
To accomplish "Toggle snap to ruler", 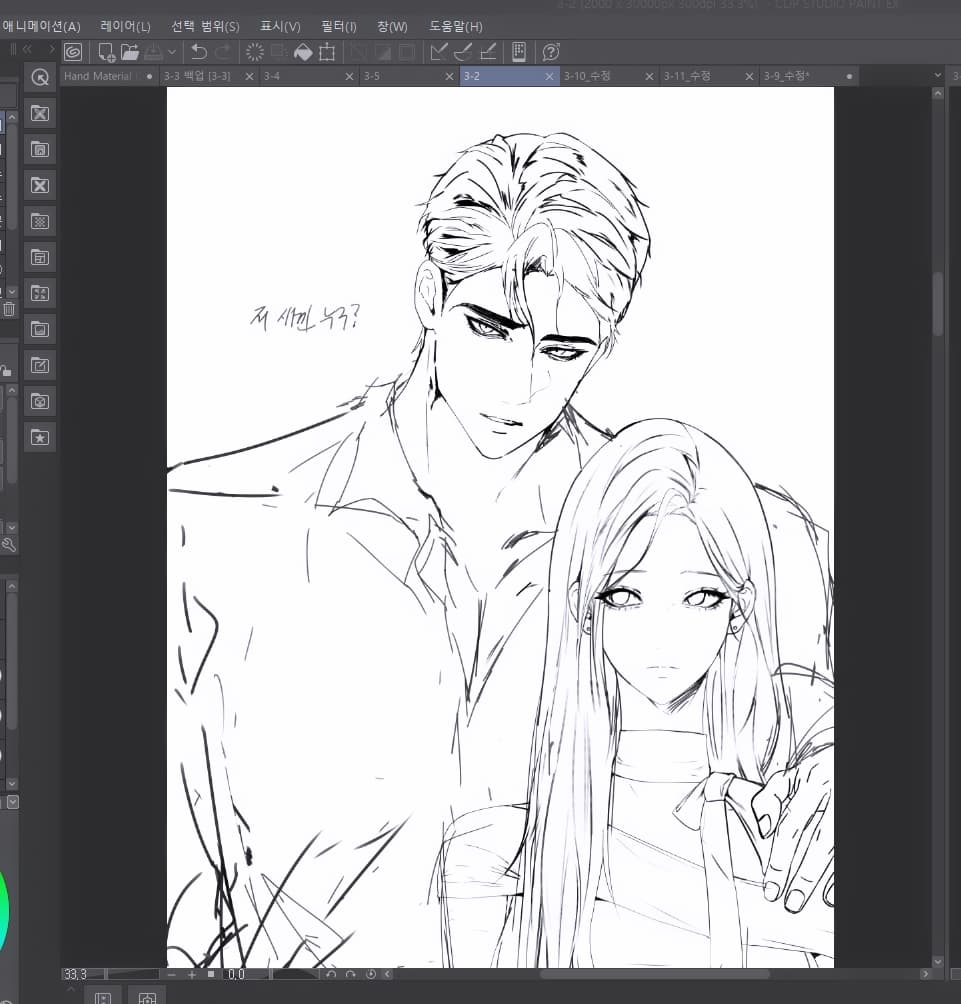I will click(x=439, y=52).
